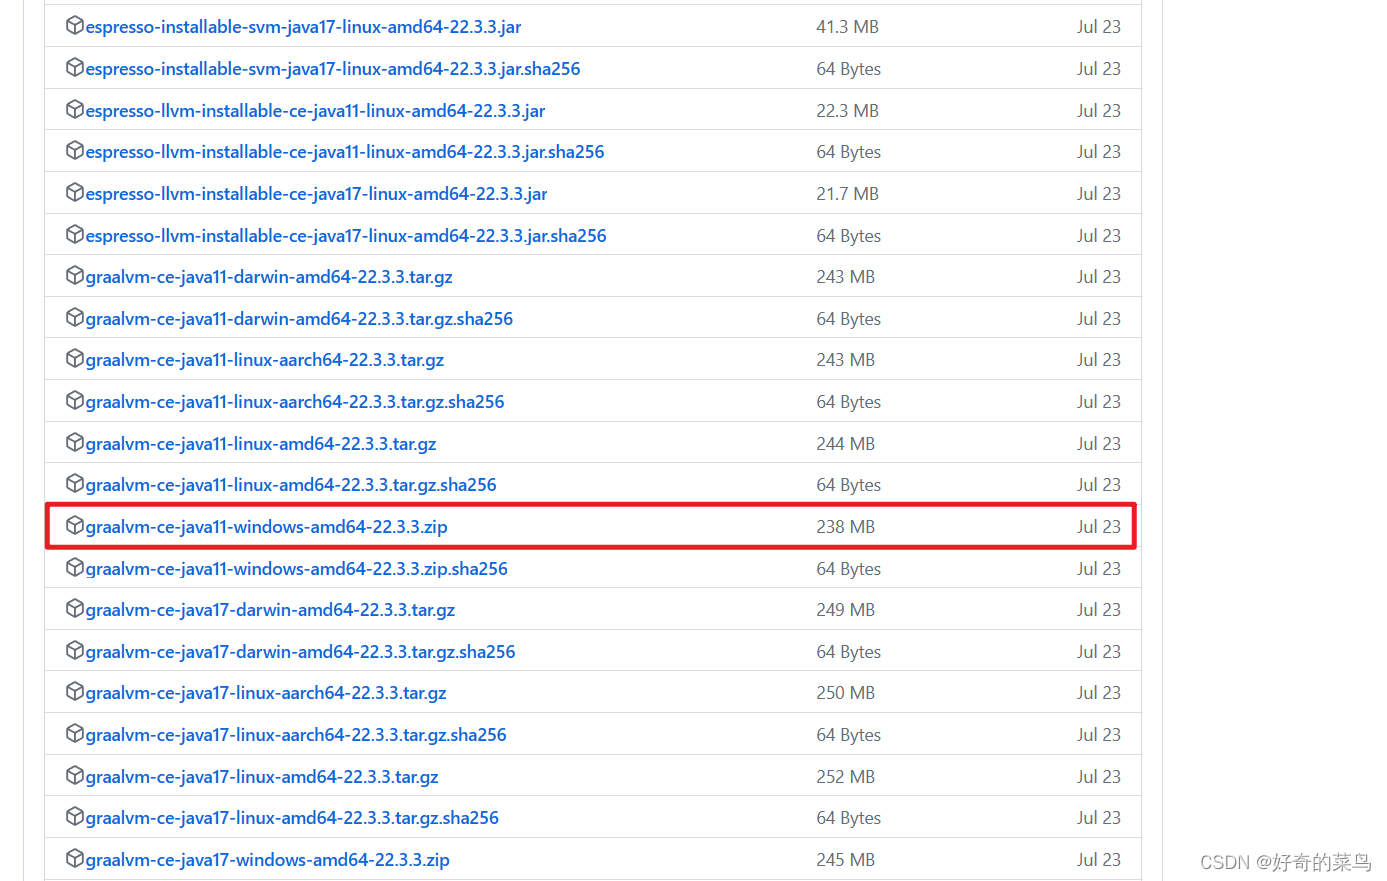Download graalvm-ce-java17-windows-amd64-22.3.3.zip
The image size is (1387, 881).
(268, 860)
